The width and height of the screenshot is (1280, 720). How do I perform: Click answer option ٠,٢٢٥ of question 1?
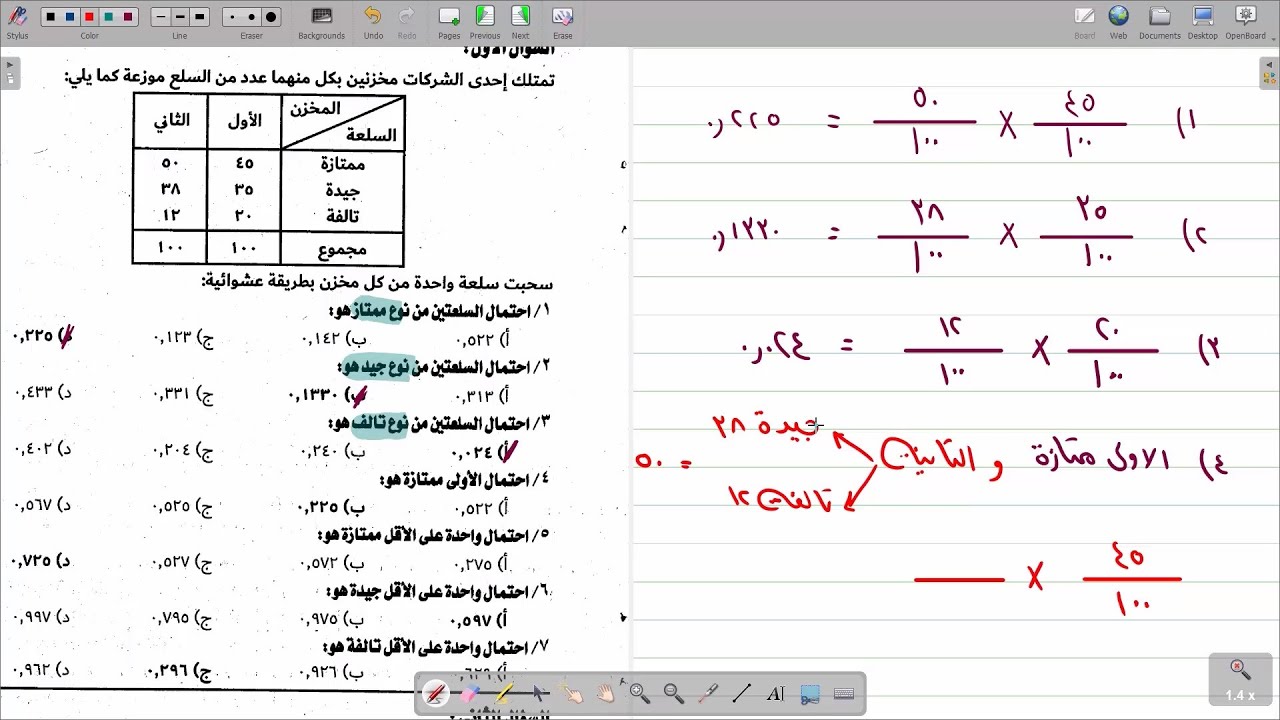coord(44,337)
